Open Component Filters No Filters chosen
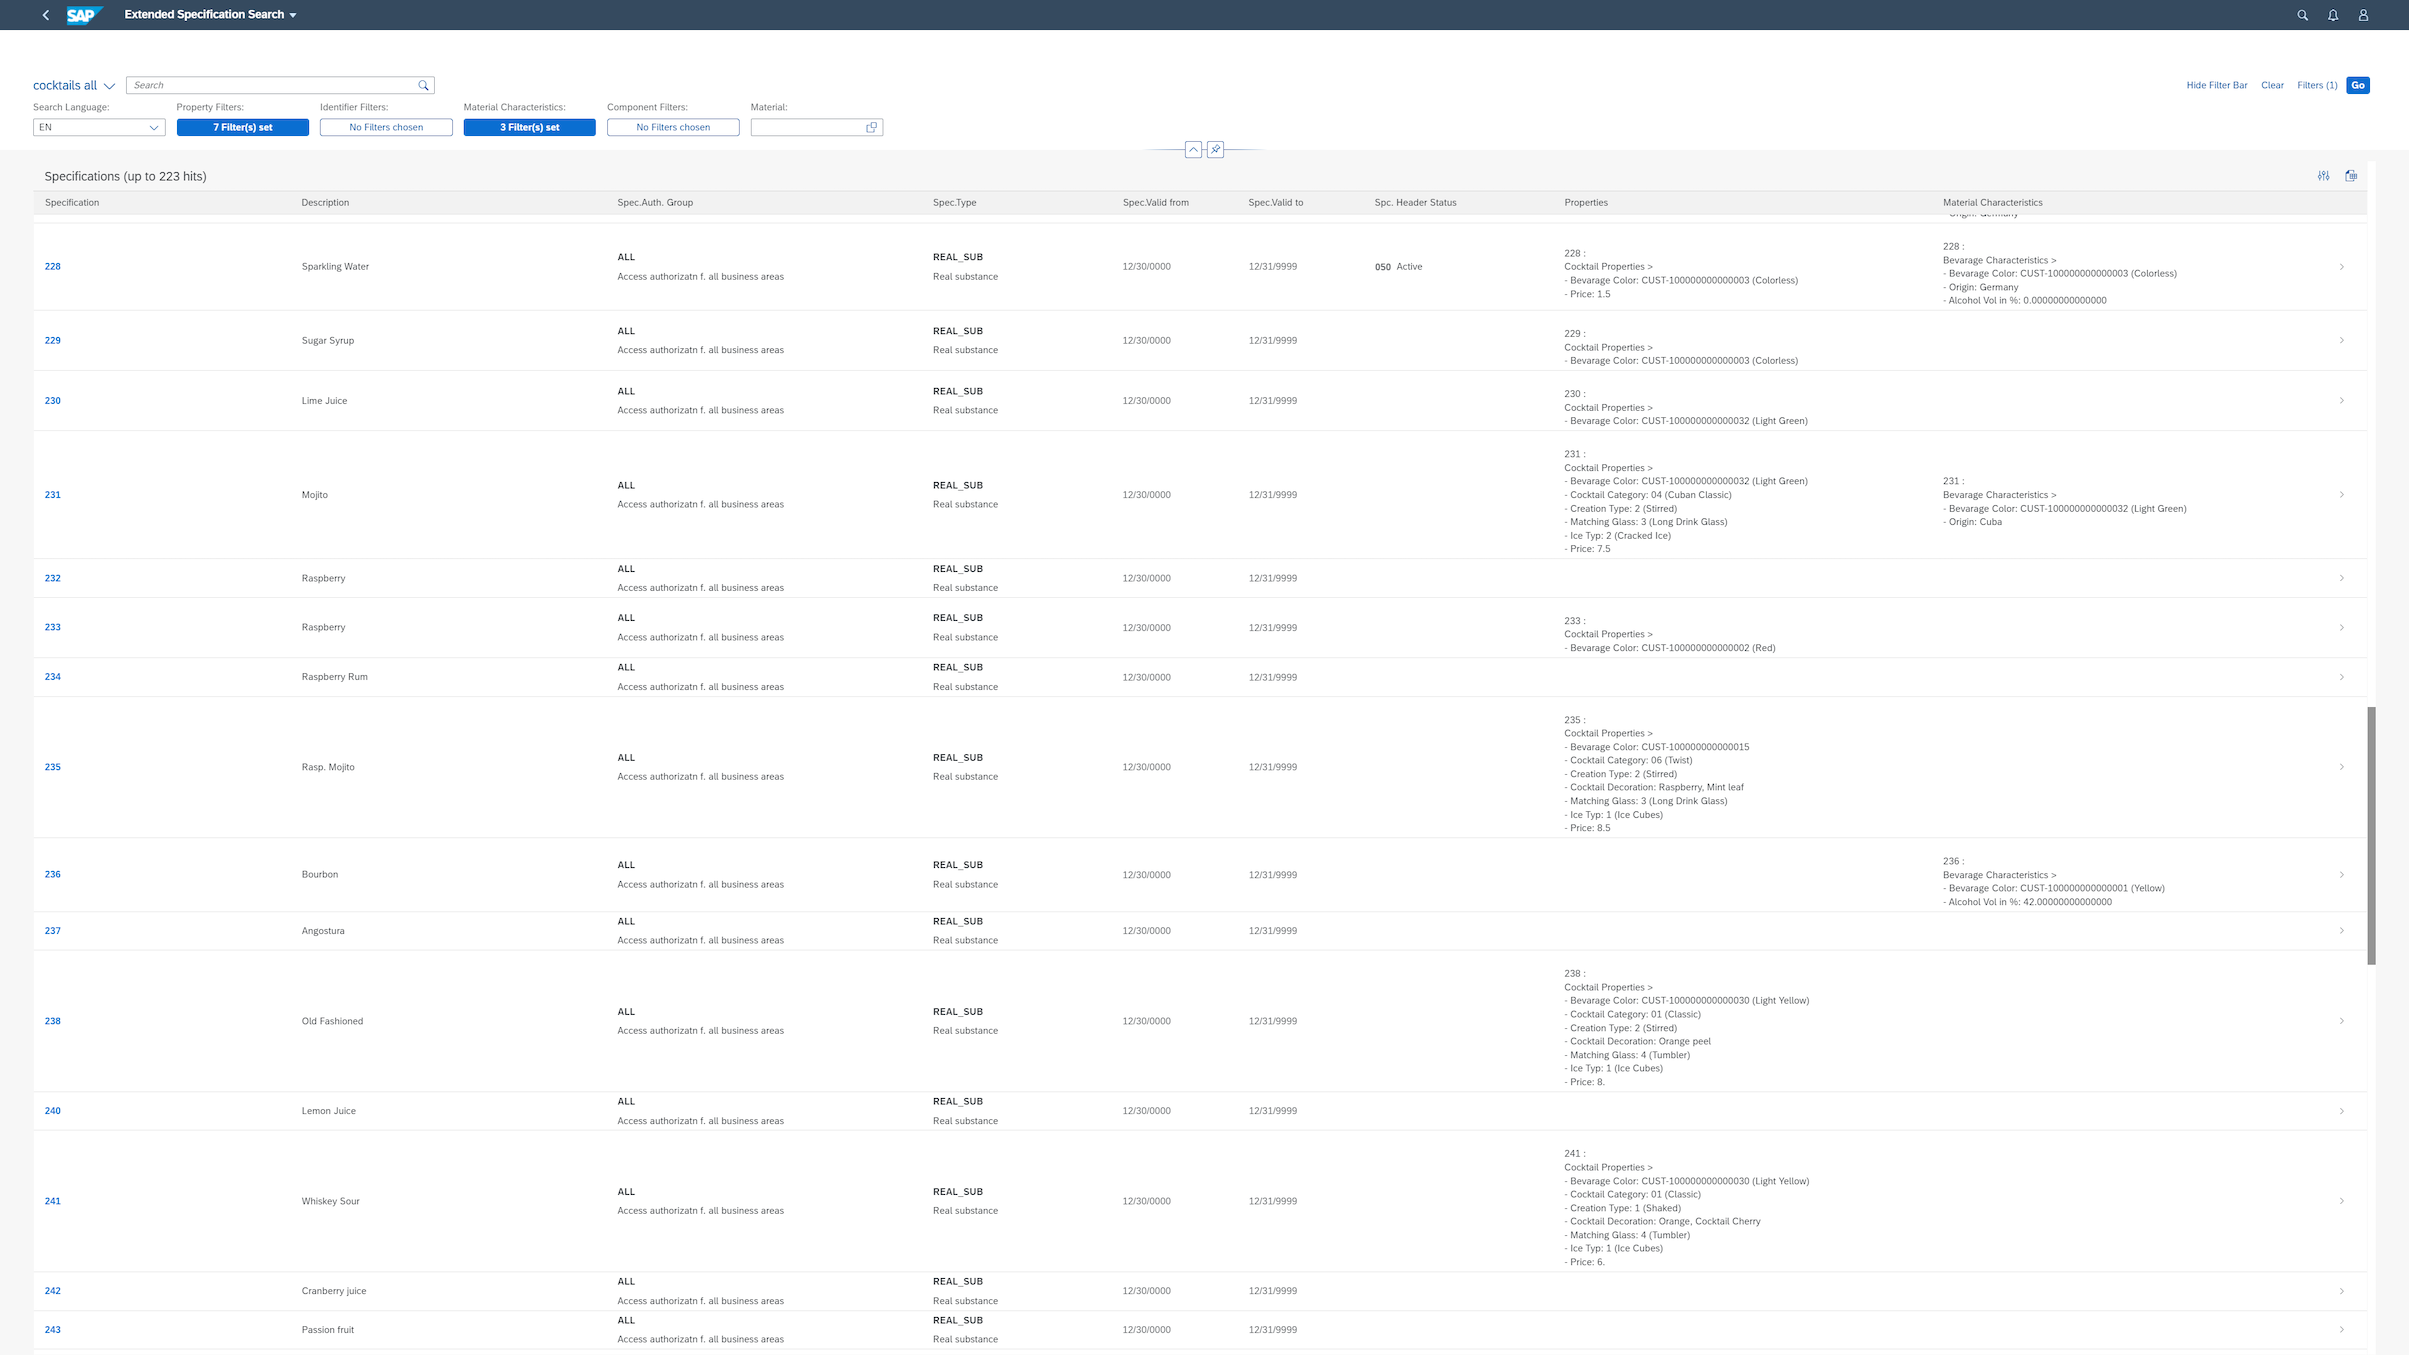Viewport: 2409px width, 1355px height. pyautogui.click(x=673, y=128)
